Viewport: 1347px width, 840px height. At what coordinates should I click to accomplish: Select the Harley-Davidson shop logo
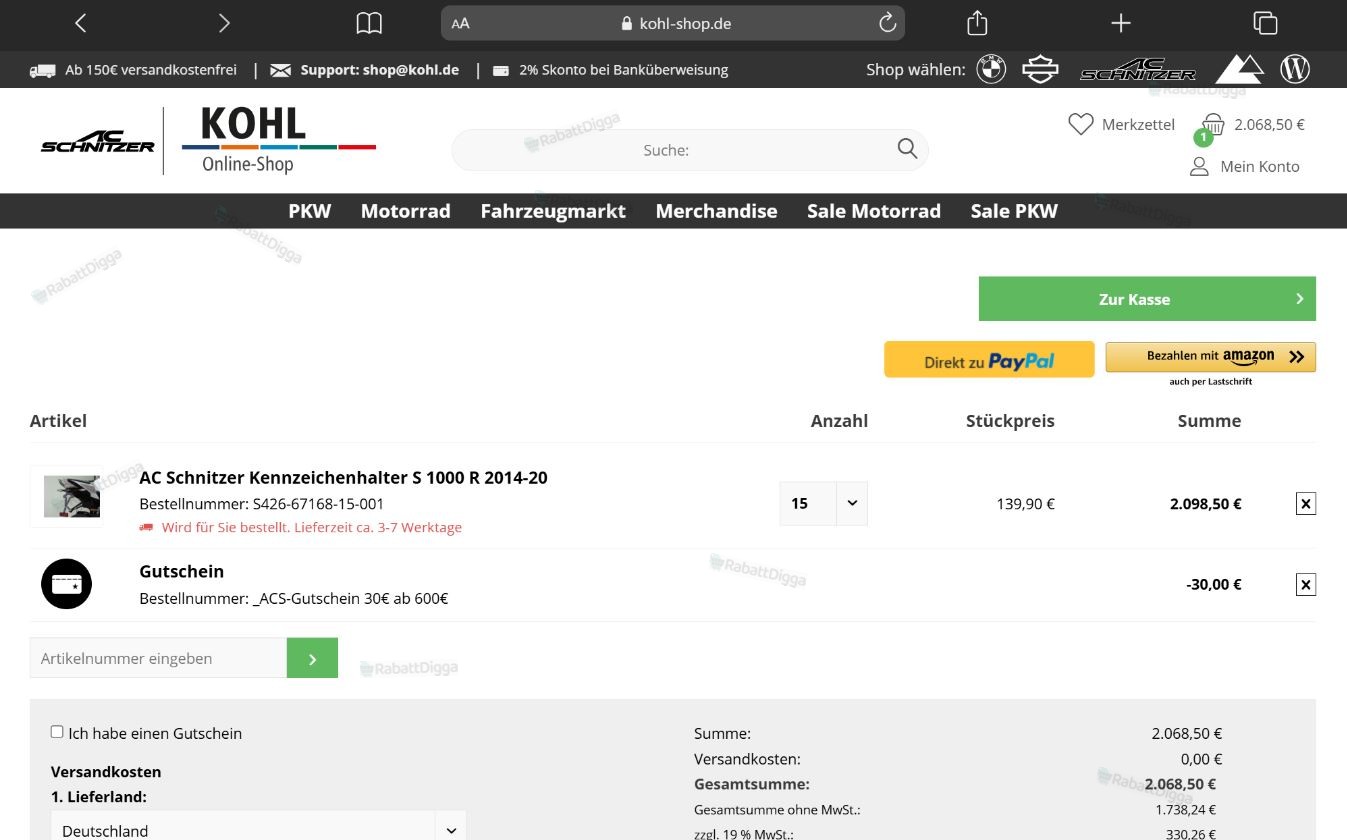1040,69
